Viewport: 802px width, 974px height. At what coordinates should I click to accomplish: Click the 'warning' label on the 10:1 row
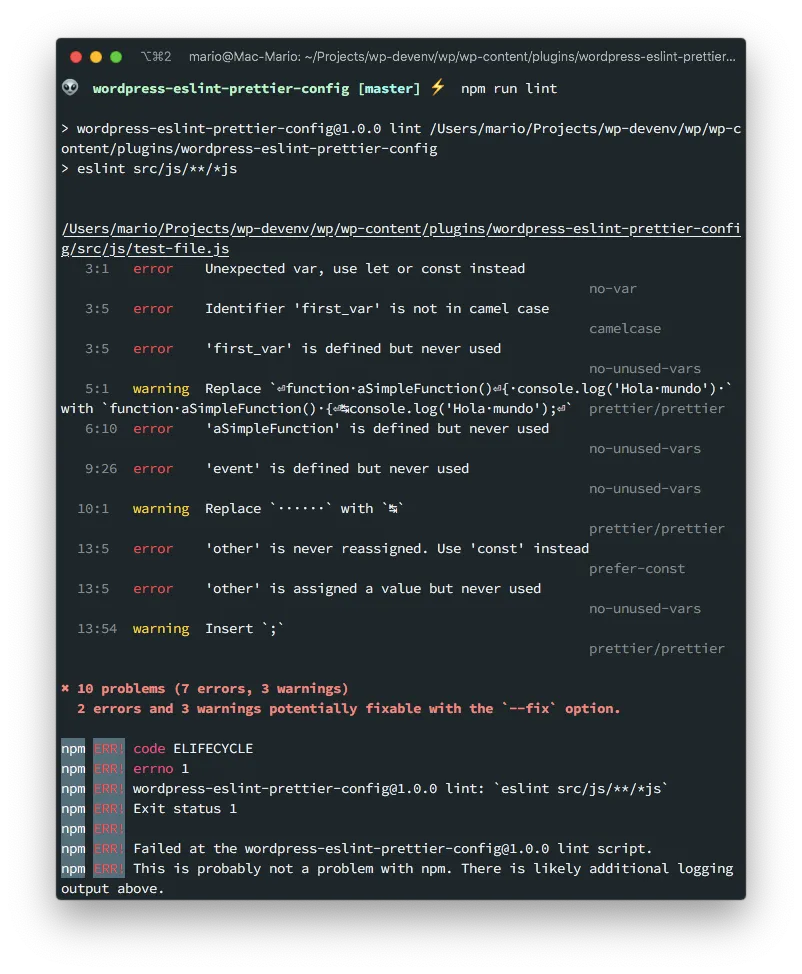click(161, 509)
